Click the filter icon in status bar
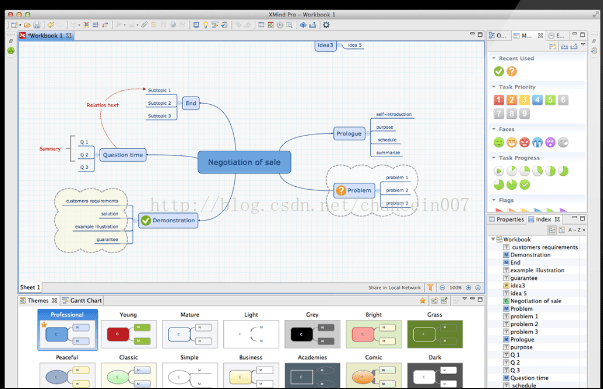Screen dimensions: 603x389 pyautogui.click(x=430, y=288)
